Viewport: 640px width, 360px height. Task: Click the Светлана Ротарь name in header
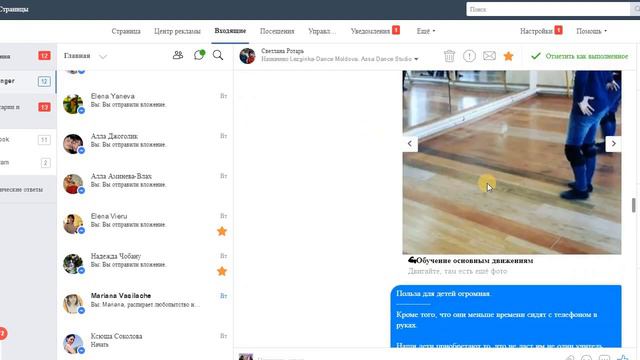282,51
